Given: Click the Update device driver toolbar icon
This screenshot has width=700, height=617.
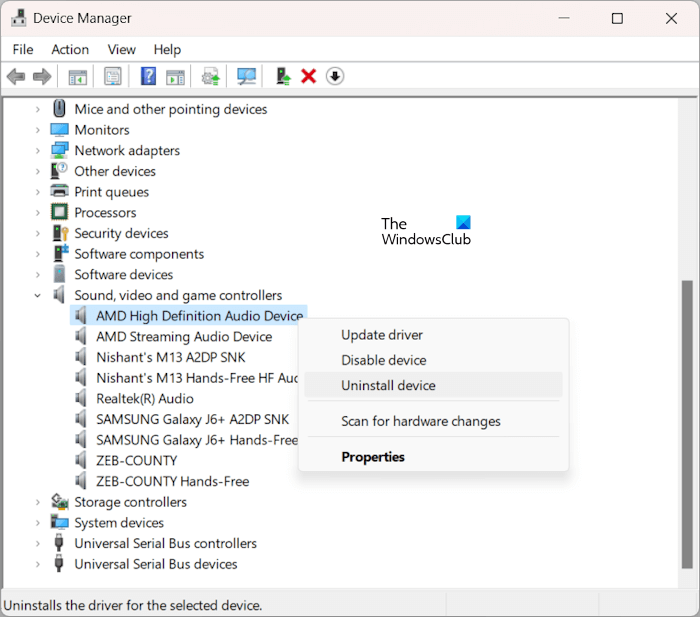Looking at the screenshot, I should click(211, 76).
